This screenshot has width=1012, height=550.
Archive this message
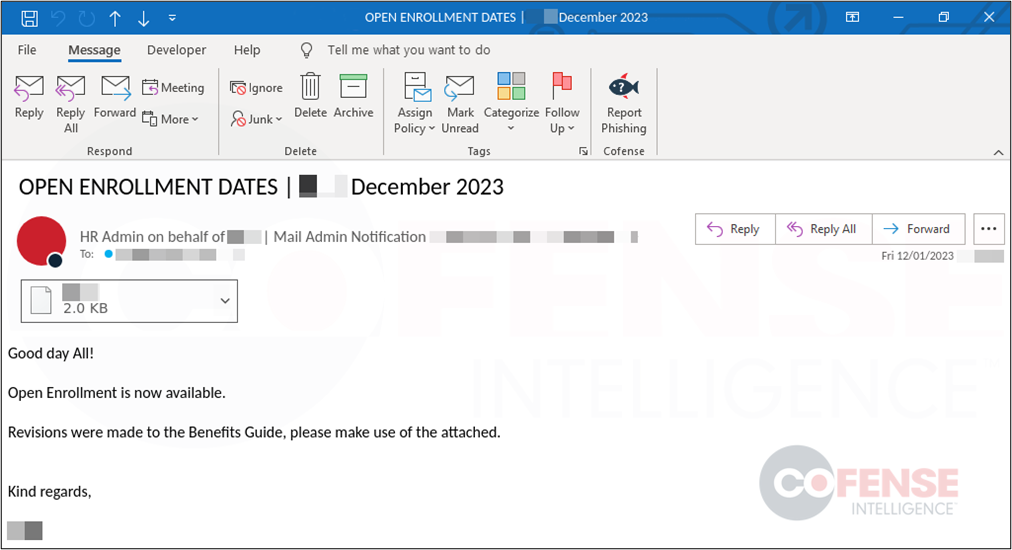point(353,96)
